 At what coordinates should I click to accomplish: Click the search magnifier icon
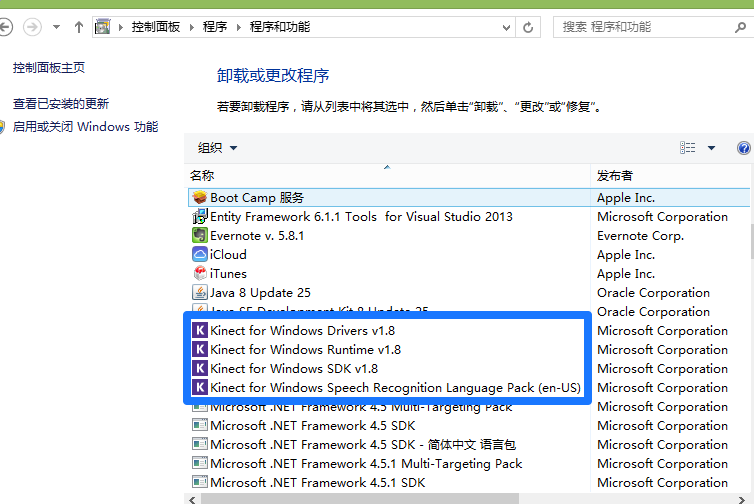[x=741, y=27]
